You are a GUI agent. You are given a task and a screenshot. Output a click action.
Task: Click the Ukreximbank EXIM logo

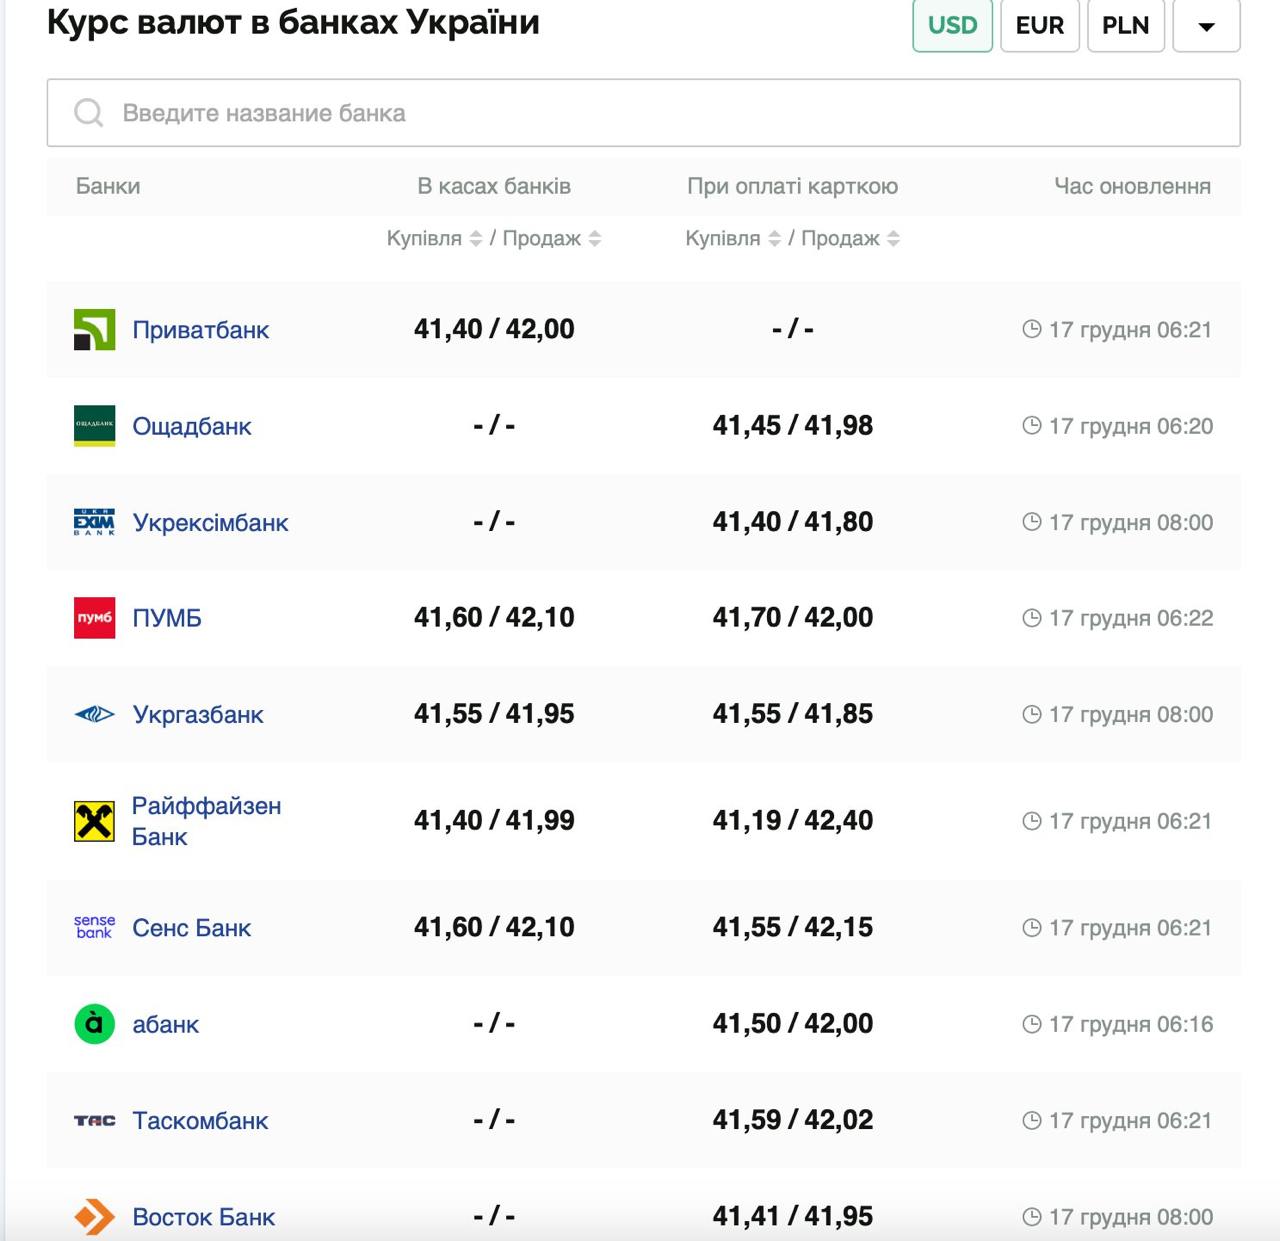tap(94, 522)
